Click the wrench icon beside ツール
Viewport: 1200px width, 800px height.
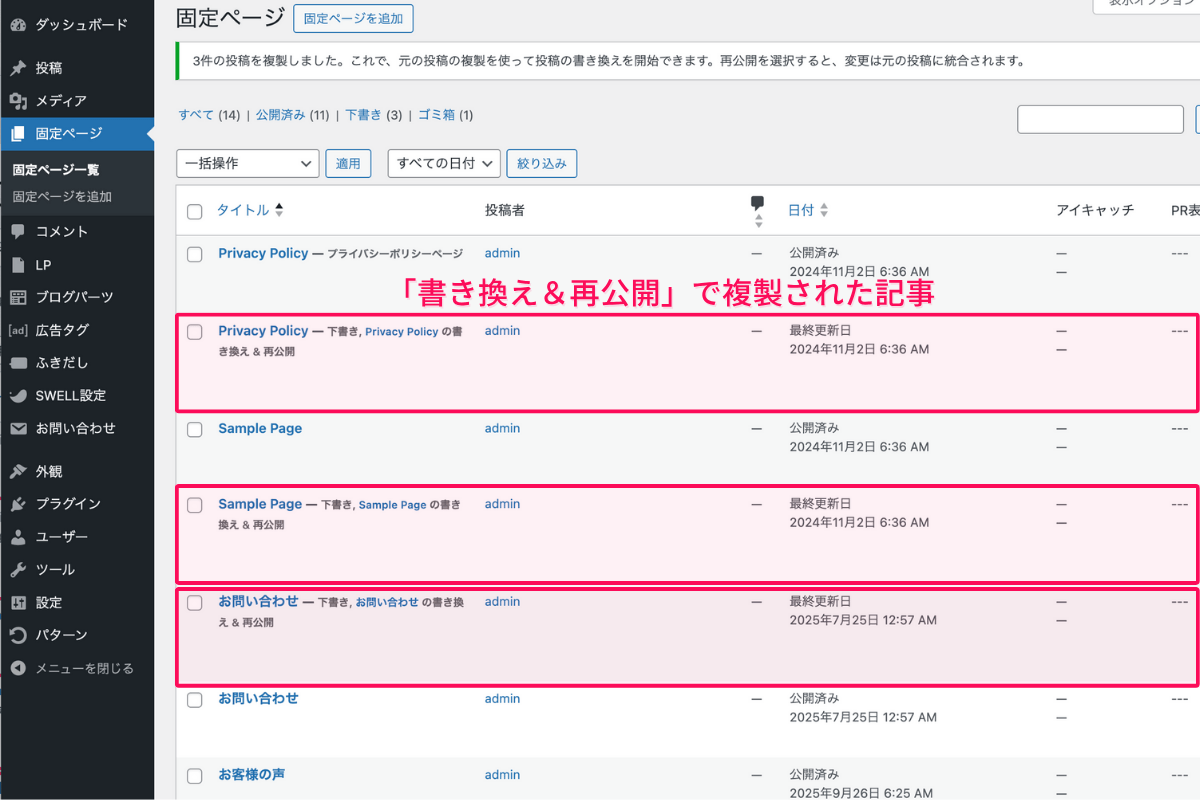coord(18,569)
